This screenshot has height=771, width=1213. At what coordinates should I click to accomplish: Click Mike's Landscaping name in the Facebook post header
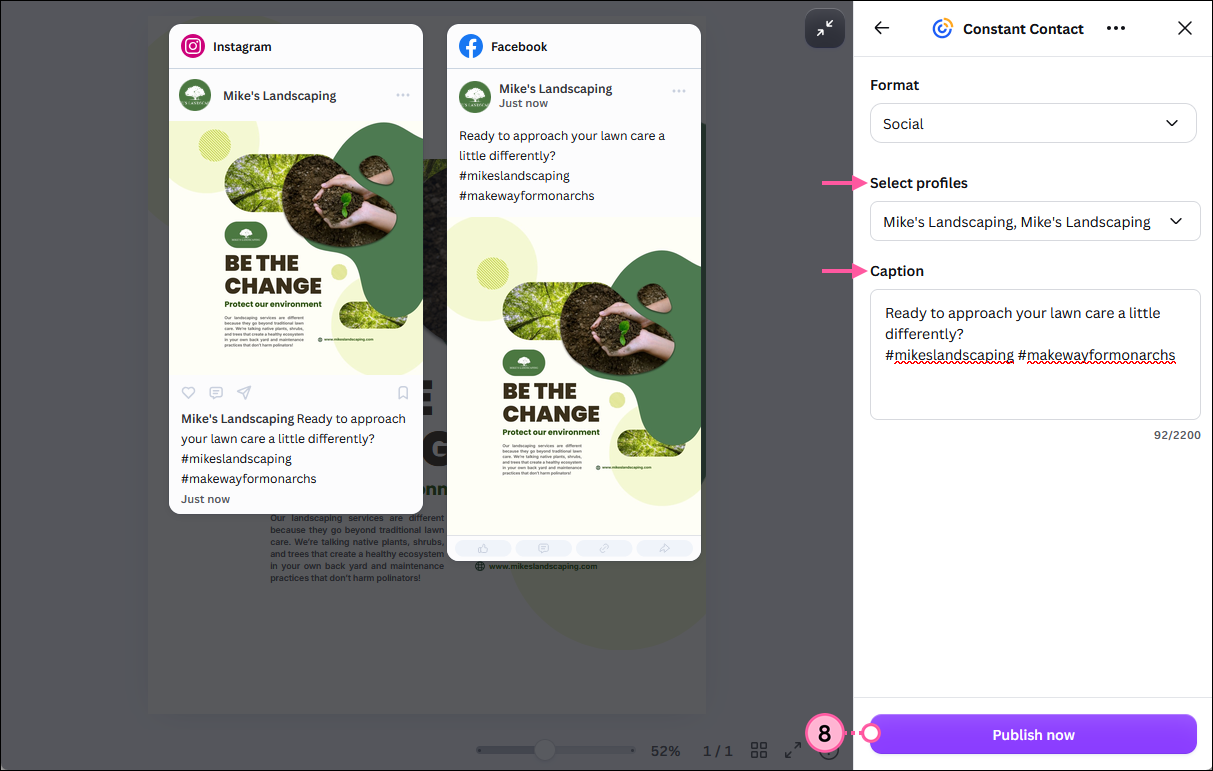[x=556, y=89]
